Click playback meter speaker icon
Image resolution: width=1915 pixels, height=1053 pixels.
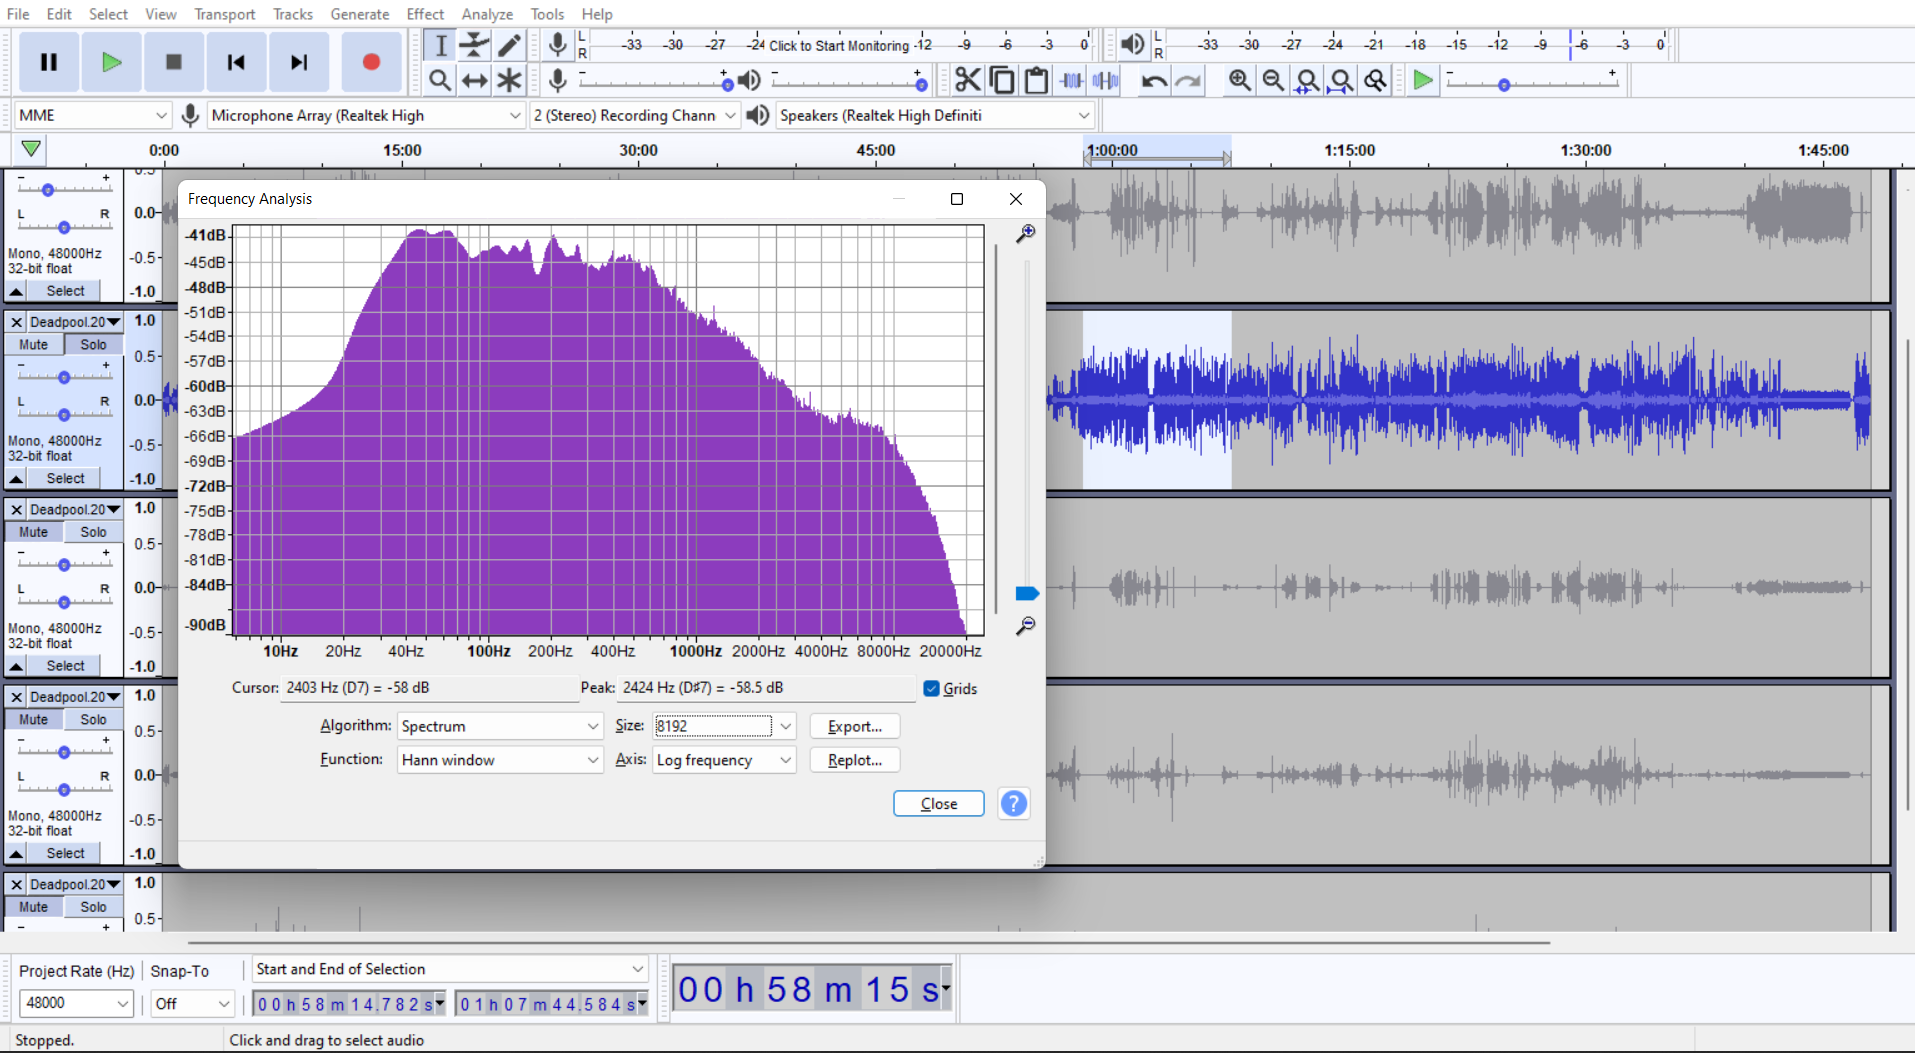(1132, 45)
